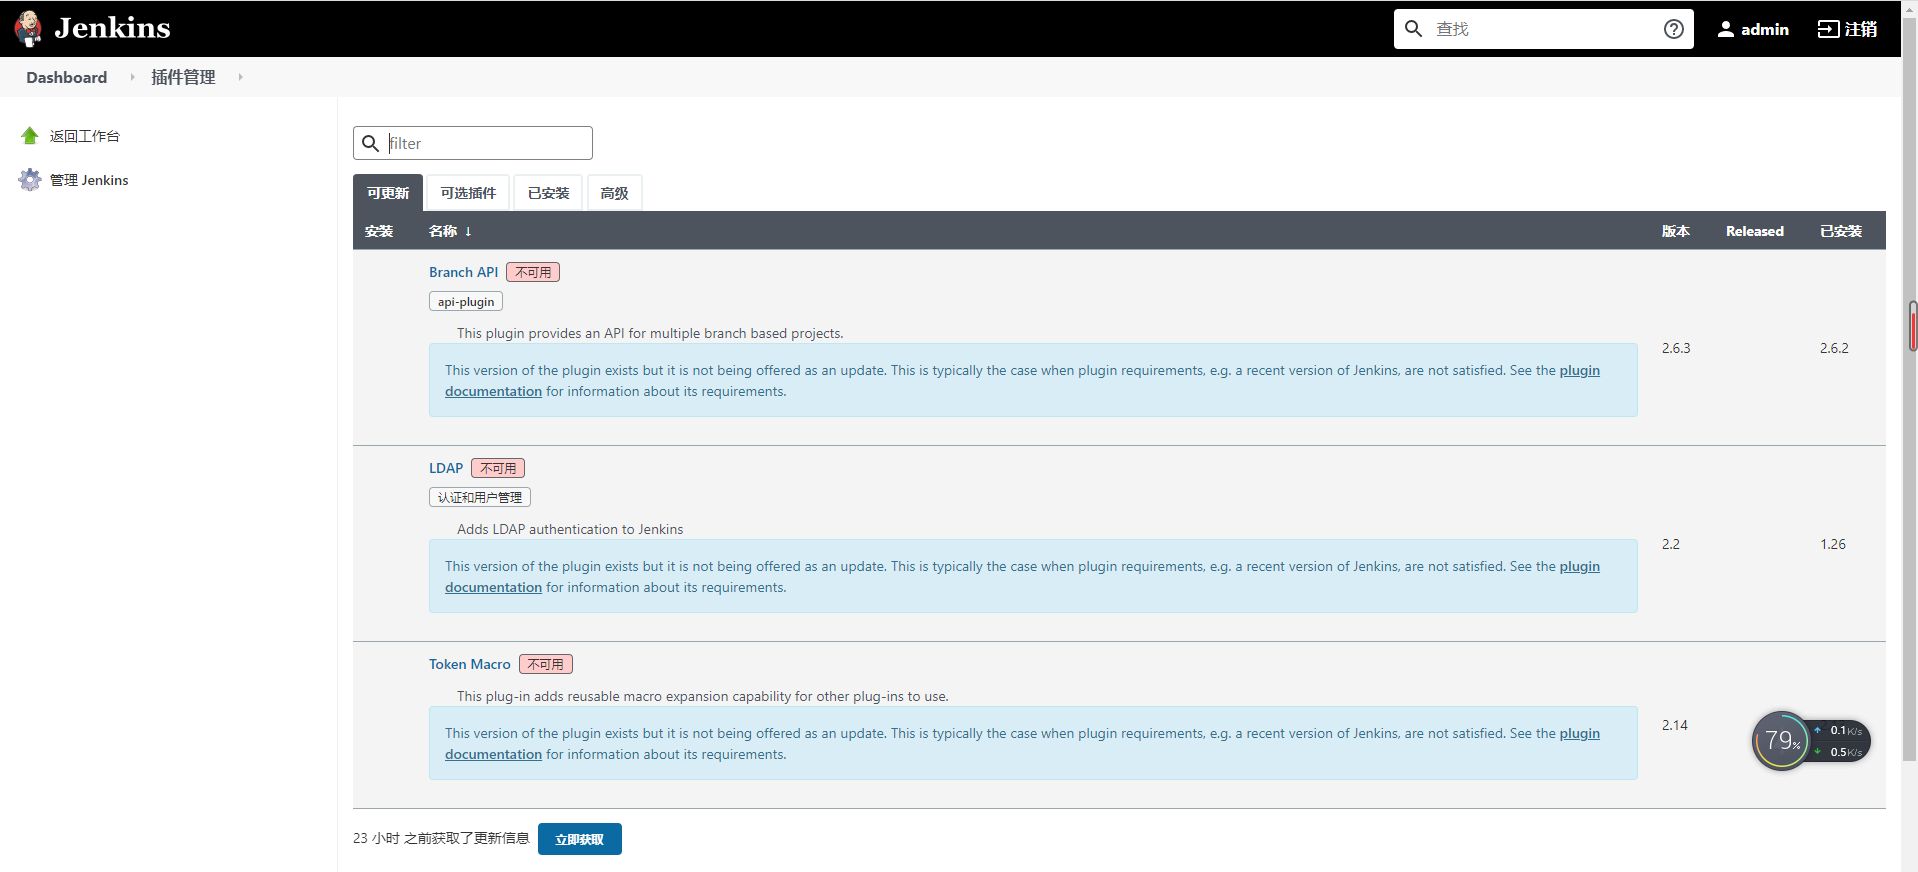This screenshot has height=872, width=1918.
Task: Click the 返回工作台 sidebar link
Action: pos(85,136)
